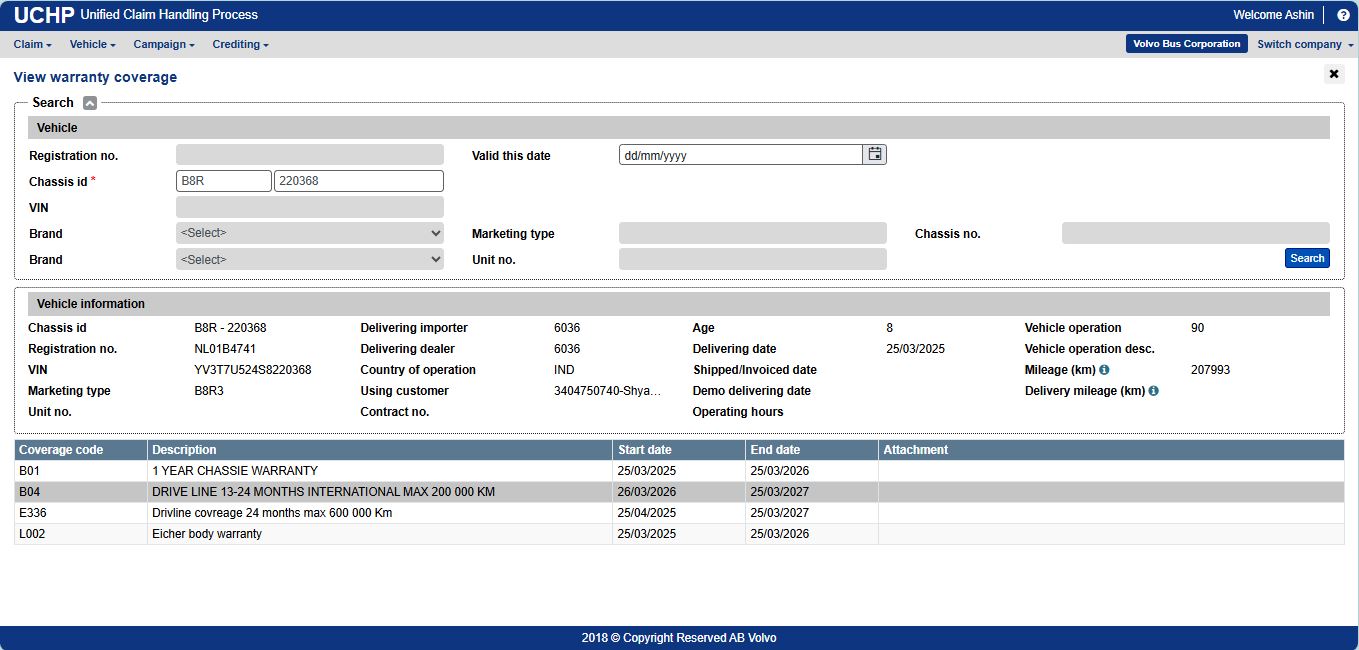Open the Claim menu
This screenshot has height=650, width=1359.
click(x=32, y=44)
